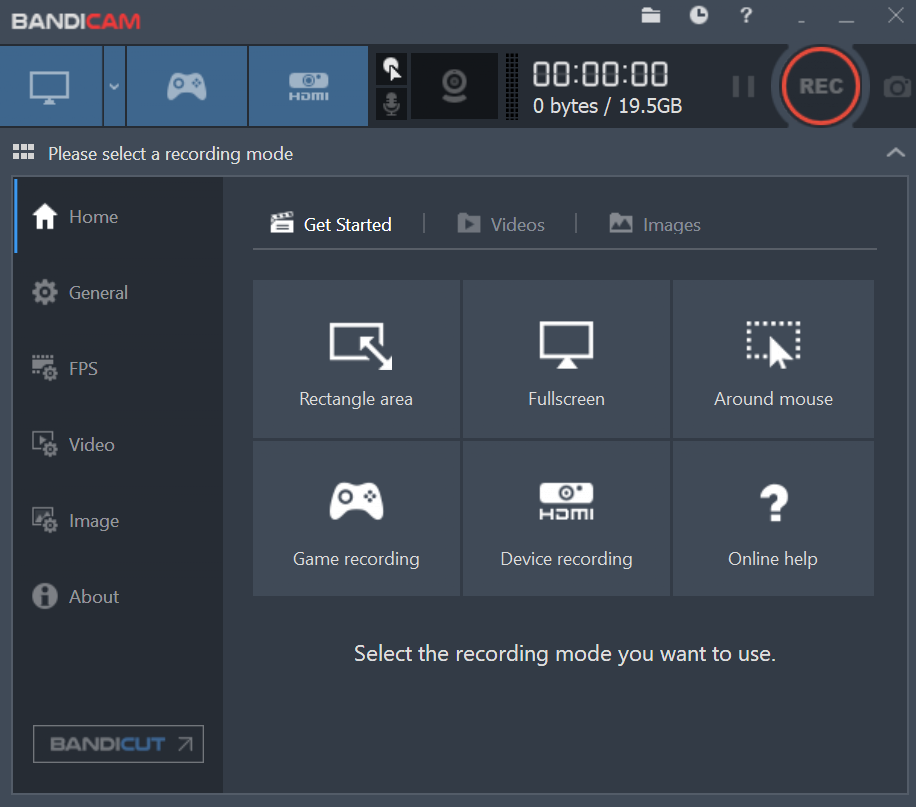Choose the Rectangle area recording tile
916x807 pixels.
pyautogui.click(x=356, y=359)
